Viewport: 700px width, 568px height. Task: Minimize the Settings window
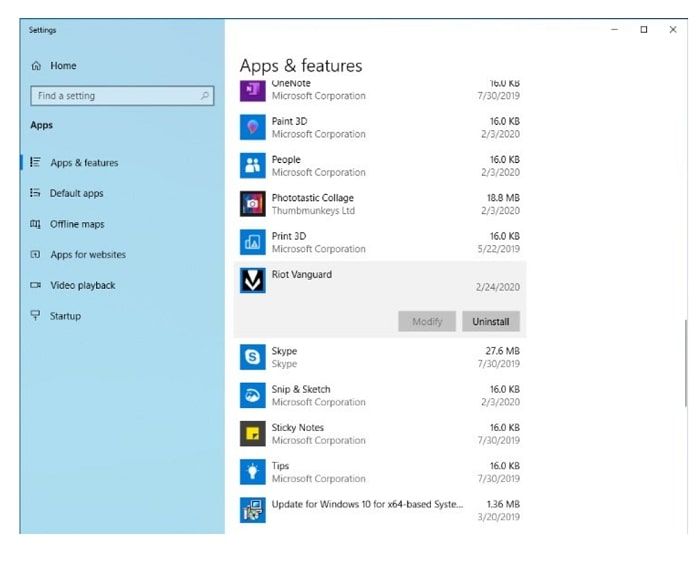coord(615,29)
